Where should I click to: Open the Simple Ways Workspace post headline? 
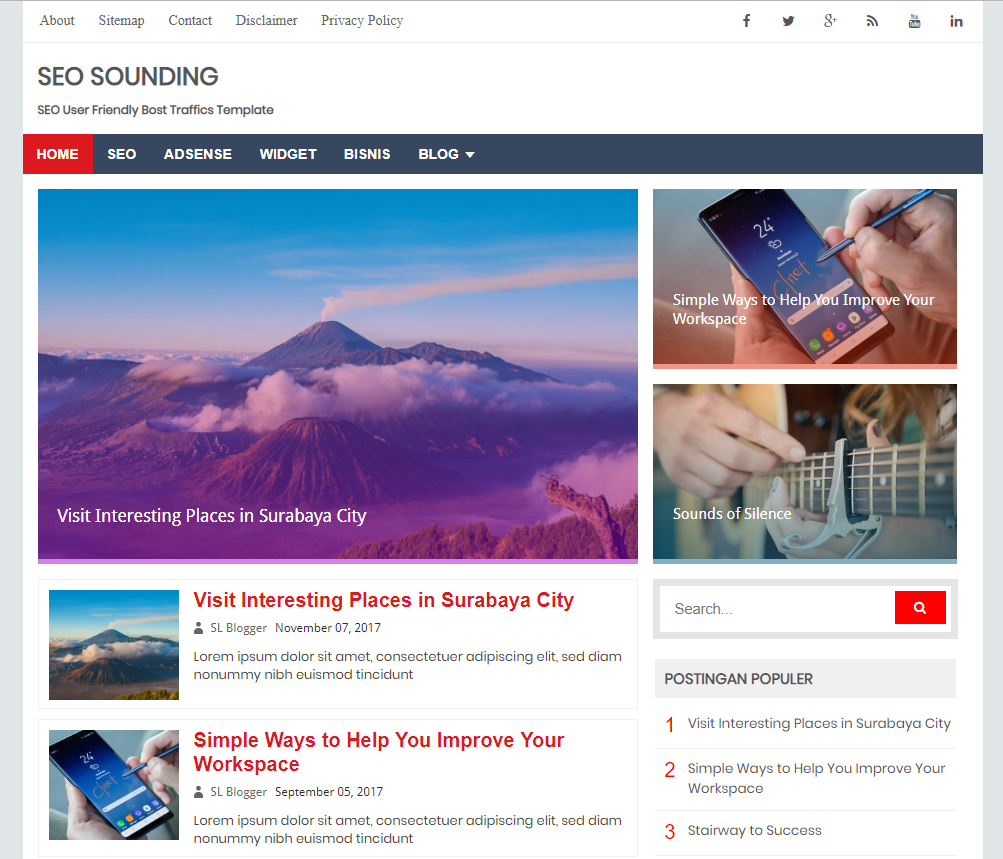(x=379, y=752)
